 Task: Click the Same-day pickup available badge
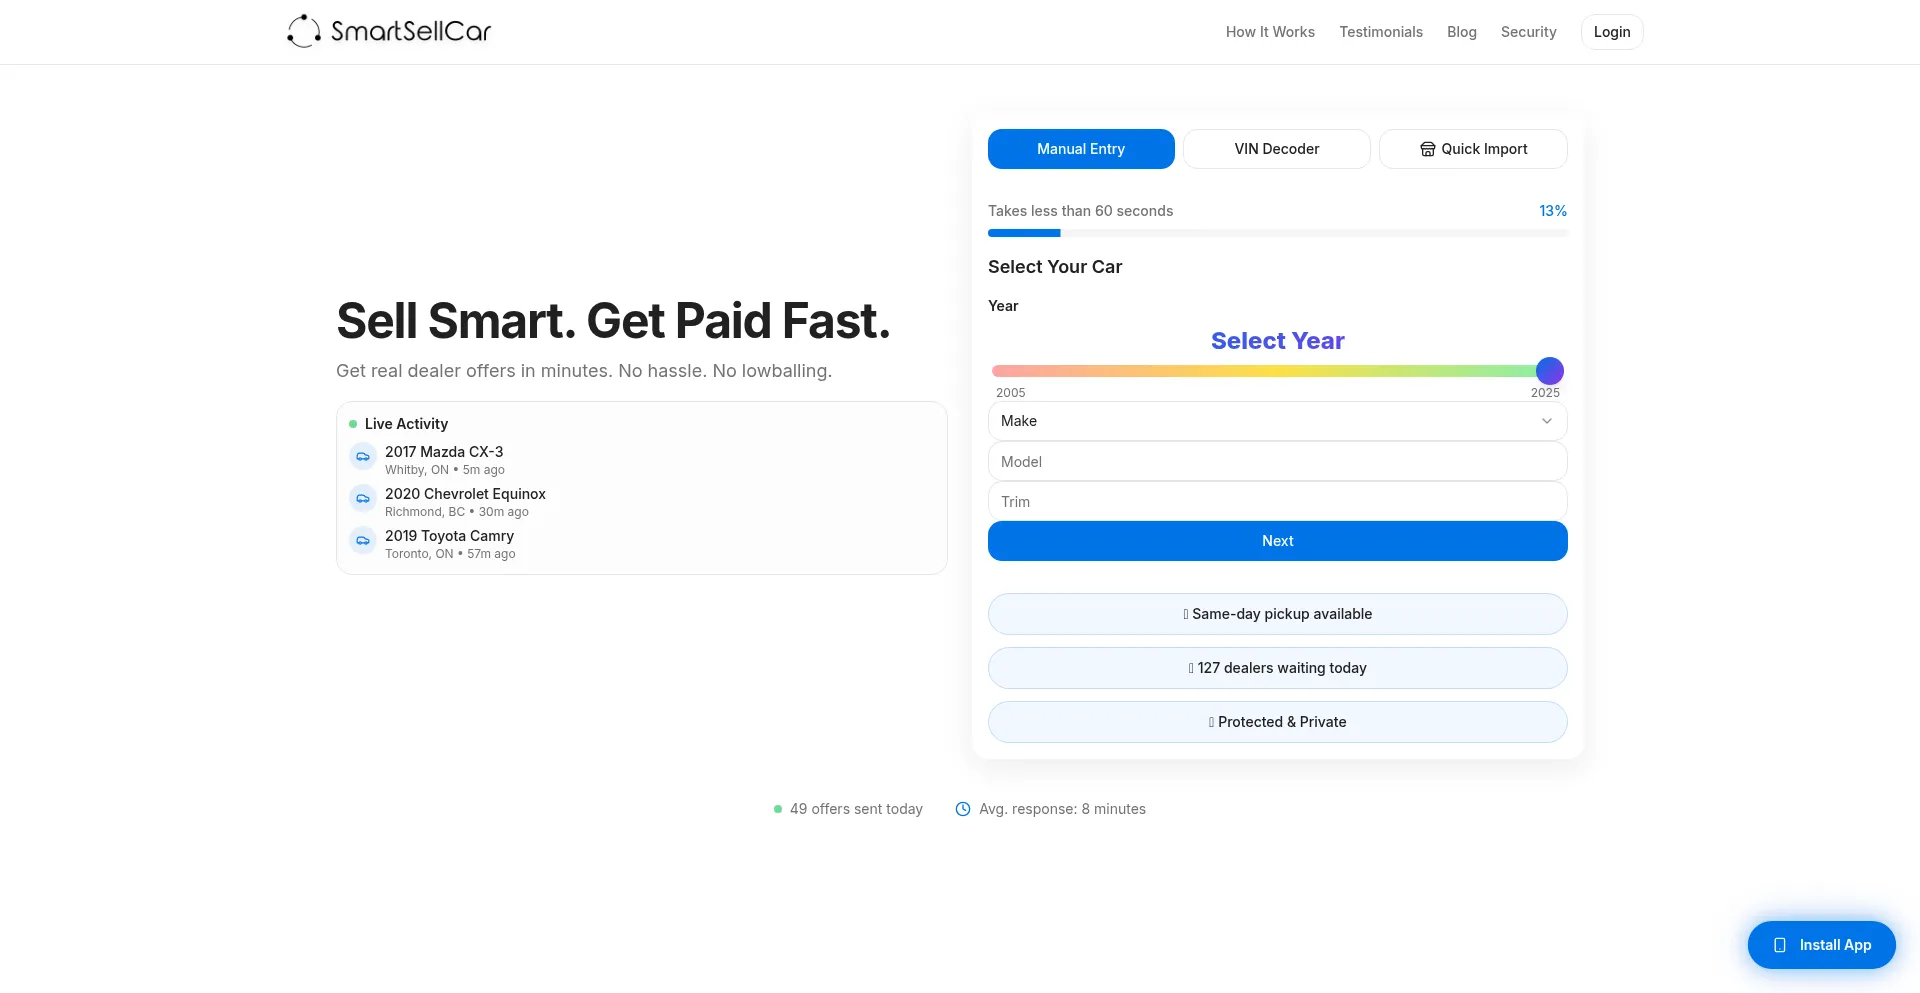click(x=1277, y=613)
